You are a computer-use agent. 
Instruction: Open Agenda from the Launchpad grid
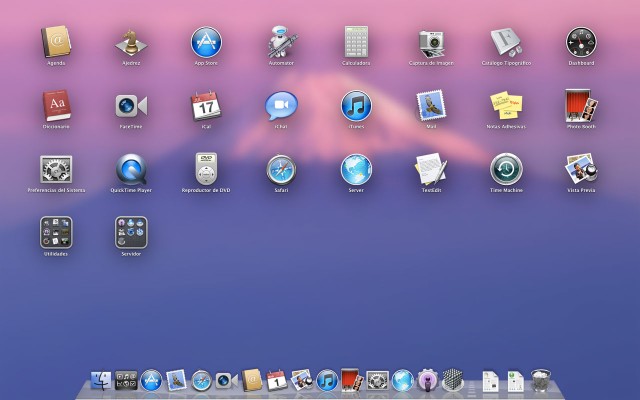(x=56, y=42)
